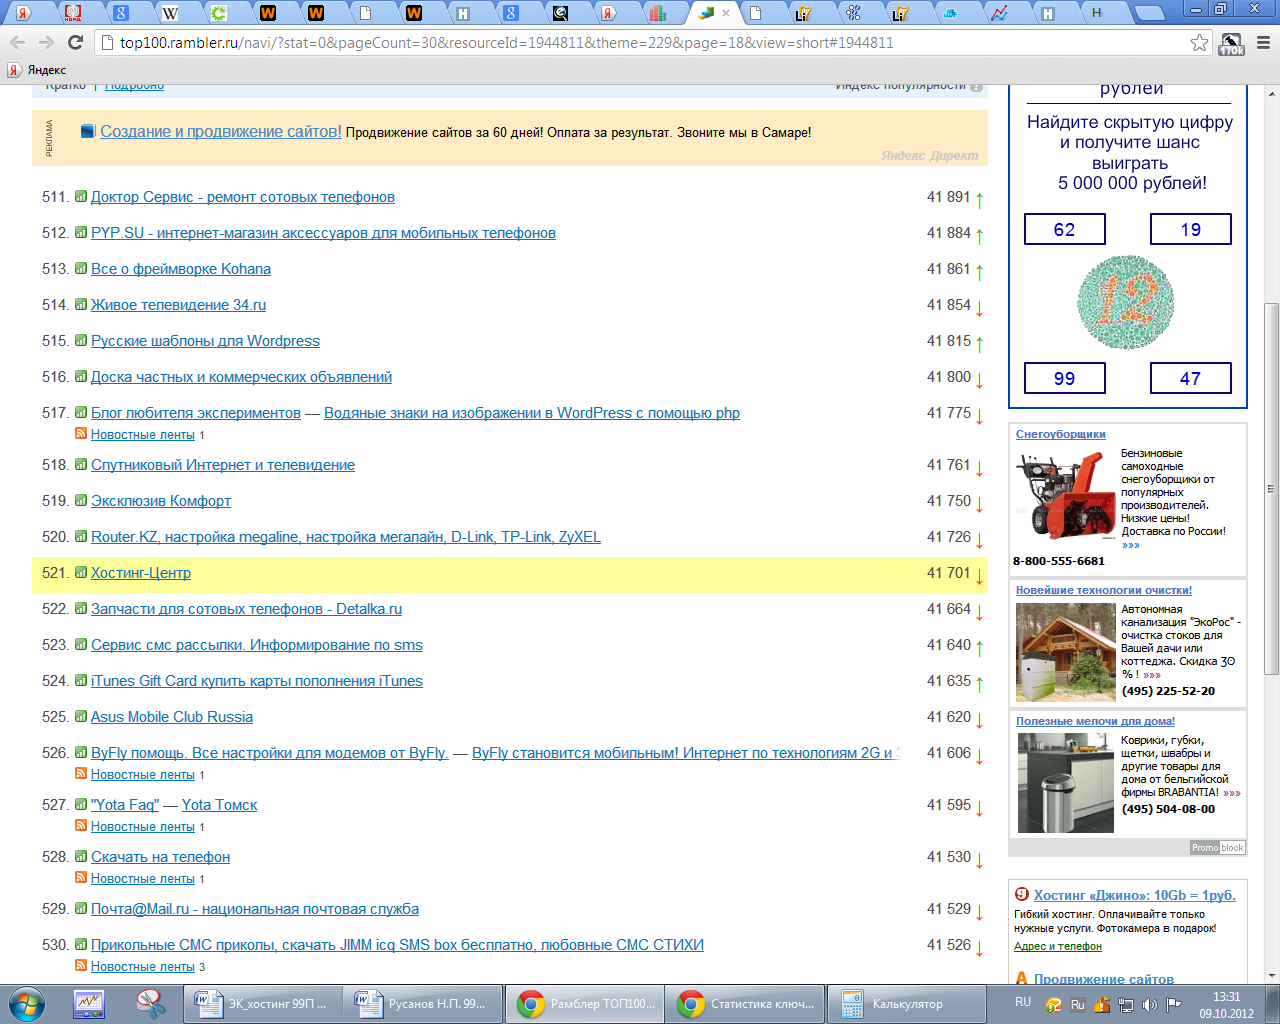The height and width of the screenshot is (1024, 1280).
Task: Click the snowblower ad image
Action: [1064, 497]
